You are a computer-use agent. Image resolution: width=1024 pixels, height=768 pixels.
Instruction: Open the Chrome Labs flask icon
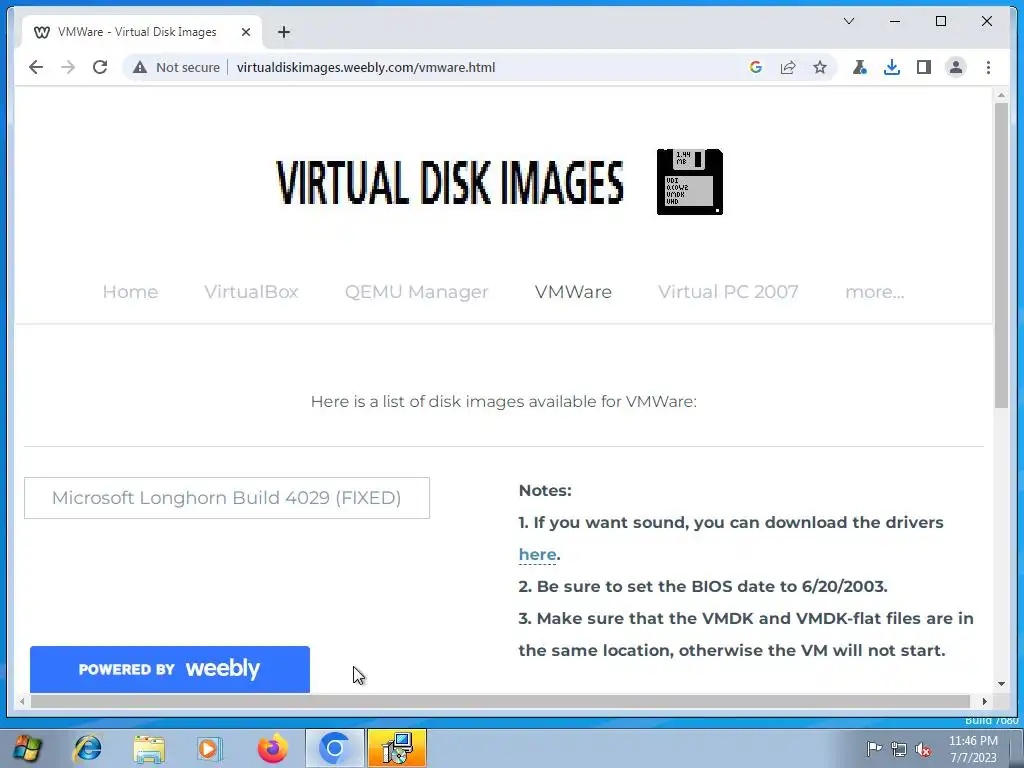coord(859,67)
